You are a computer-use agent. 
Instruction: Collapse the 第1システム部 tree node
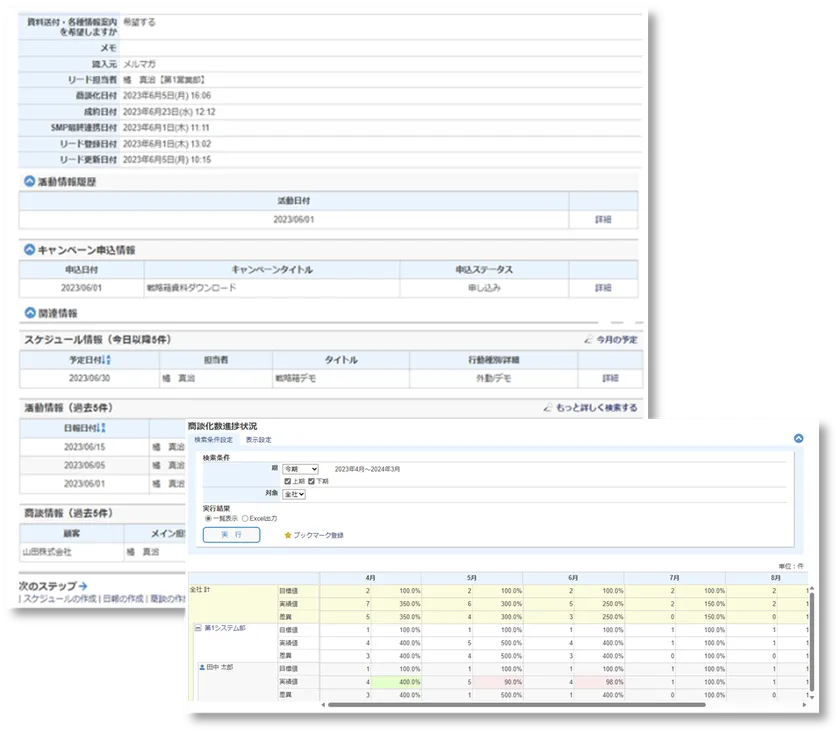point(198,628)
